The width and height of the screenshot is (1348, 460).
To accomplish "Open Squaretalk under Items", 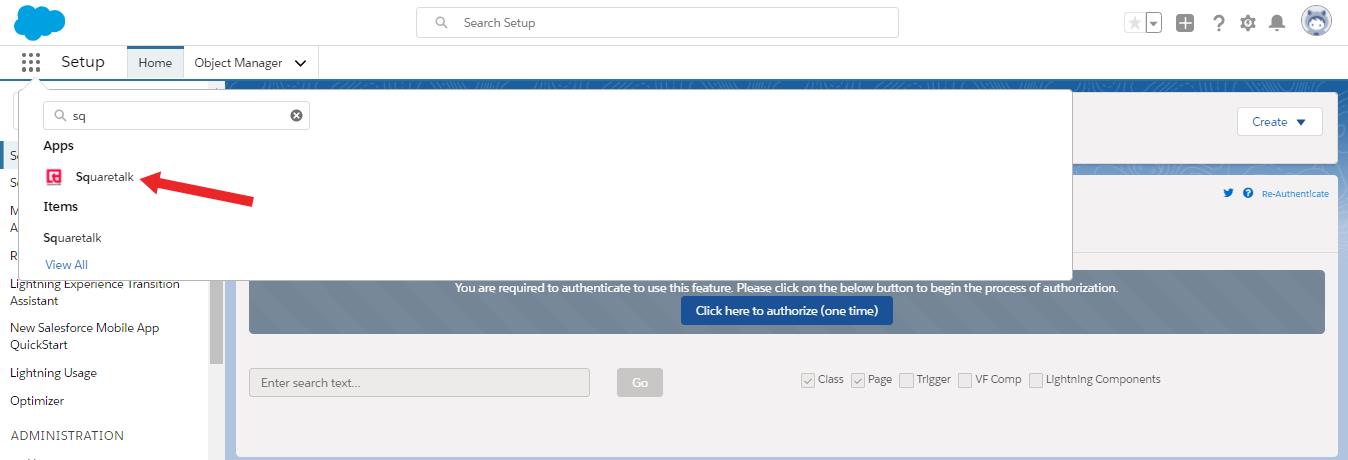I will pyautogui.click(x=72, y=238).
